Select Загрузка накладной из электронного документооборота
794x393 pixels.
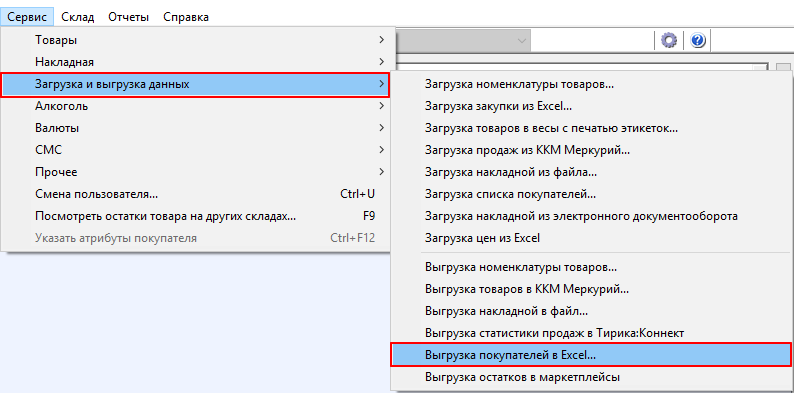[591, 216]
